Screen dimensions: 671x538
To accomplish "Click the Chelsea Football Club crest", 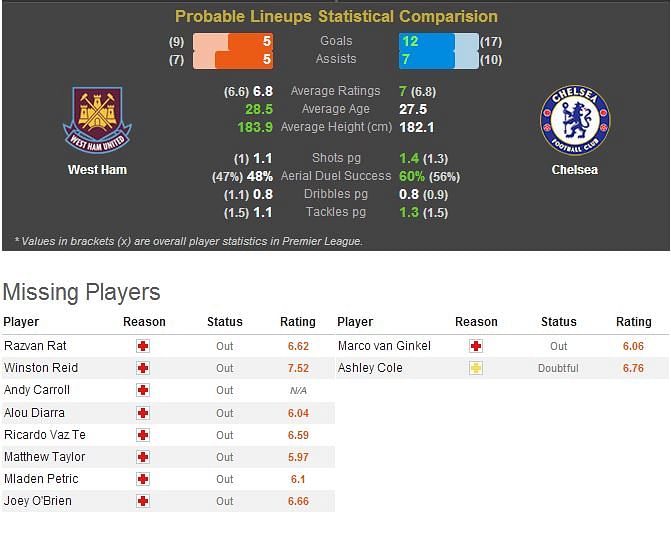I will pyautogui.click(x=575, y=120).
